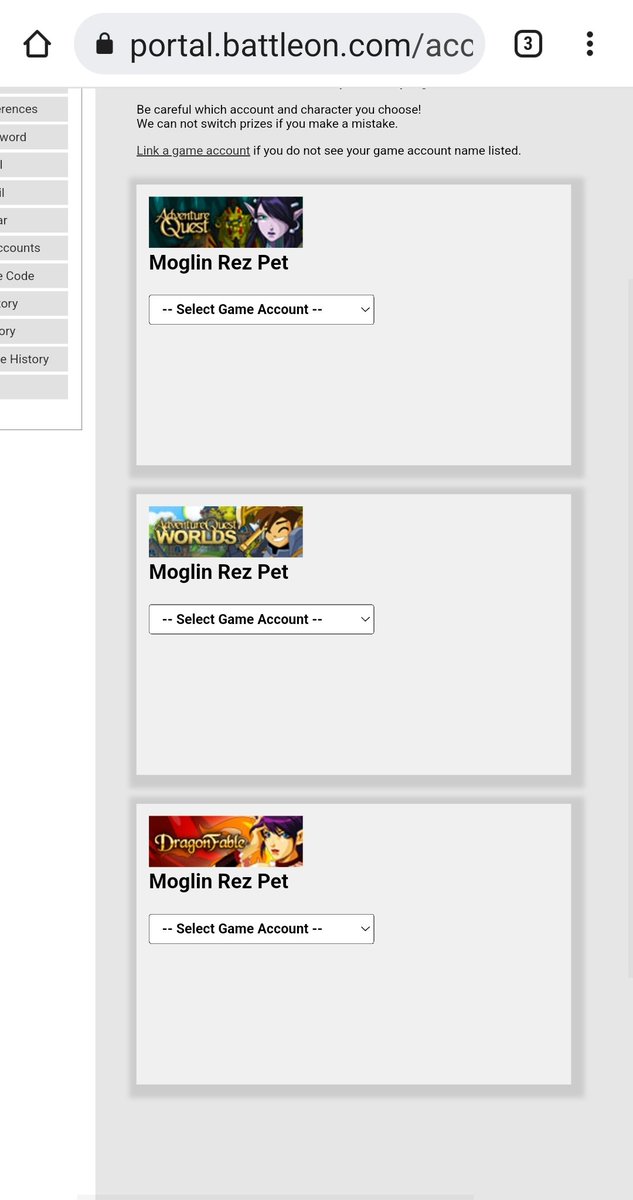Image resolution: width=633 pixels, height=1200 pixels.
Task: Click 'Moglin Rez Pet' title under AdventureQuest banner
Action: tap(218, 263)
